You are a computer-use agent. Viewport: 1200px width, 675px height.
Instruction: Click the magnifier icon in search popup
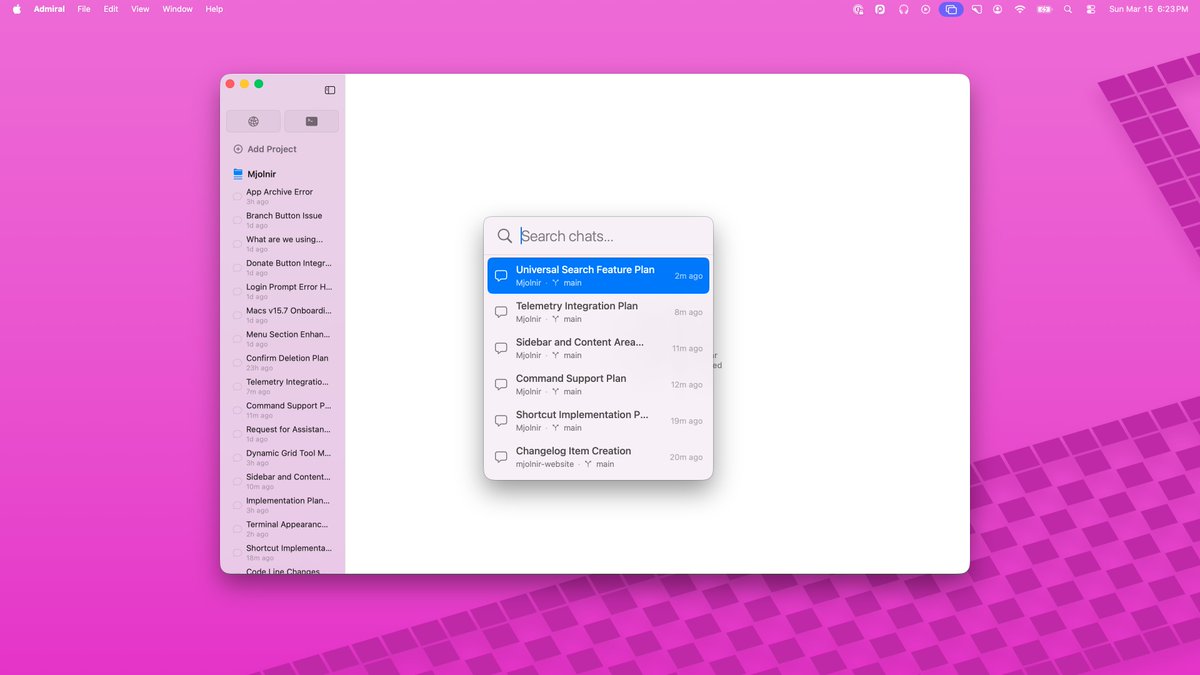[x=505, y=236]
